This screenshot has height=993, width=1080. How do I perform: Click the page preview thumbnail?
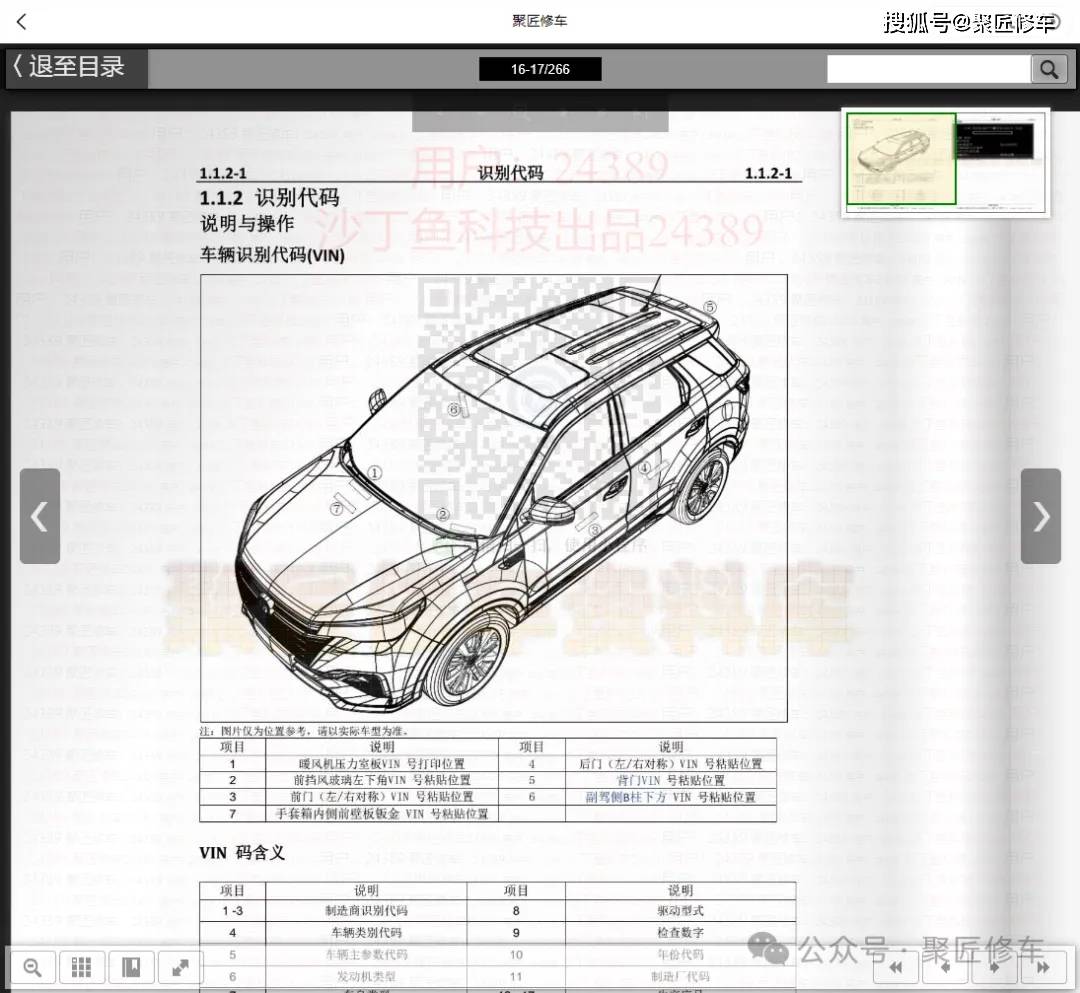945,161
